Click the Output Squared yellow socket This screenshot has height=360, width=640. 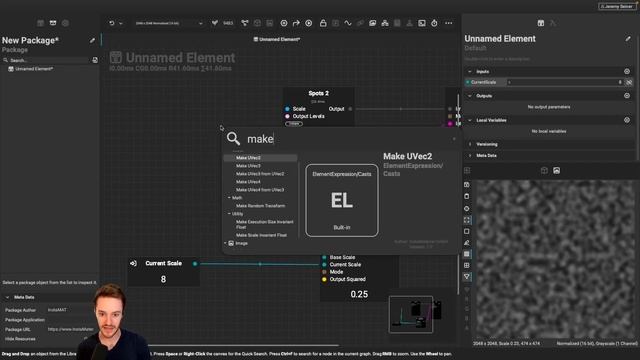324,279
